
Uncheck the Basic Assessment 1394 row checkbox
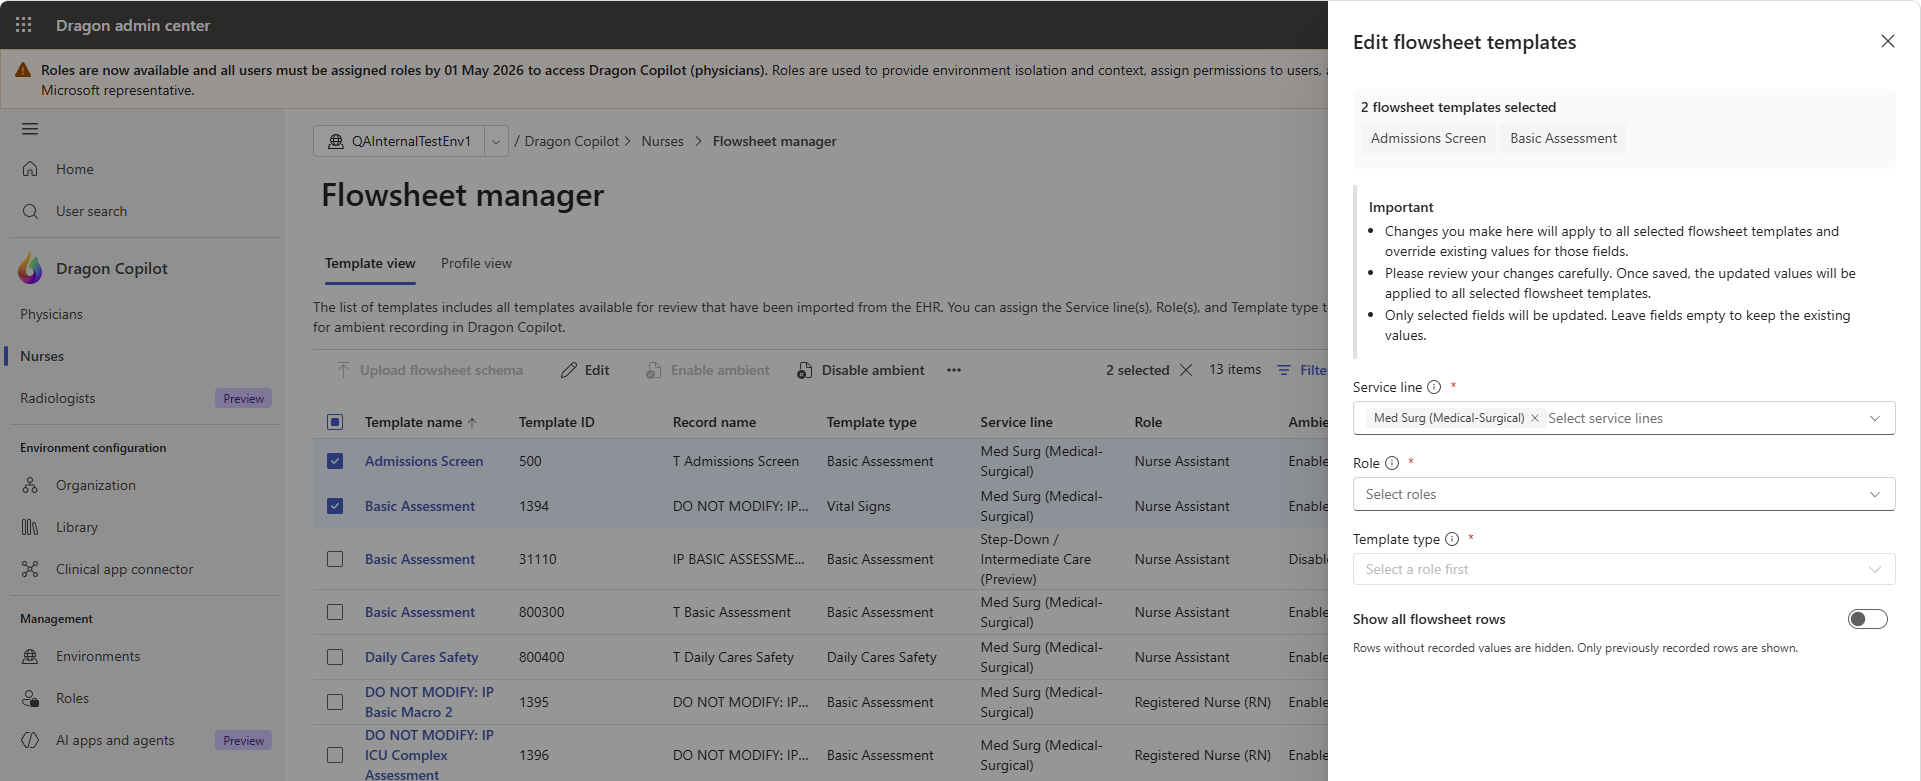pyautogui.click(x=335, y=506)
